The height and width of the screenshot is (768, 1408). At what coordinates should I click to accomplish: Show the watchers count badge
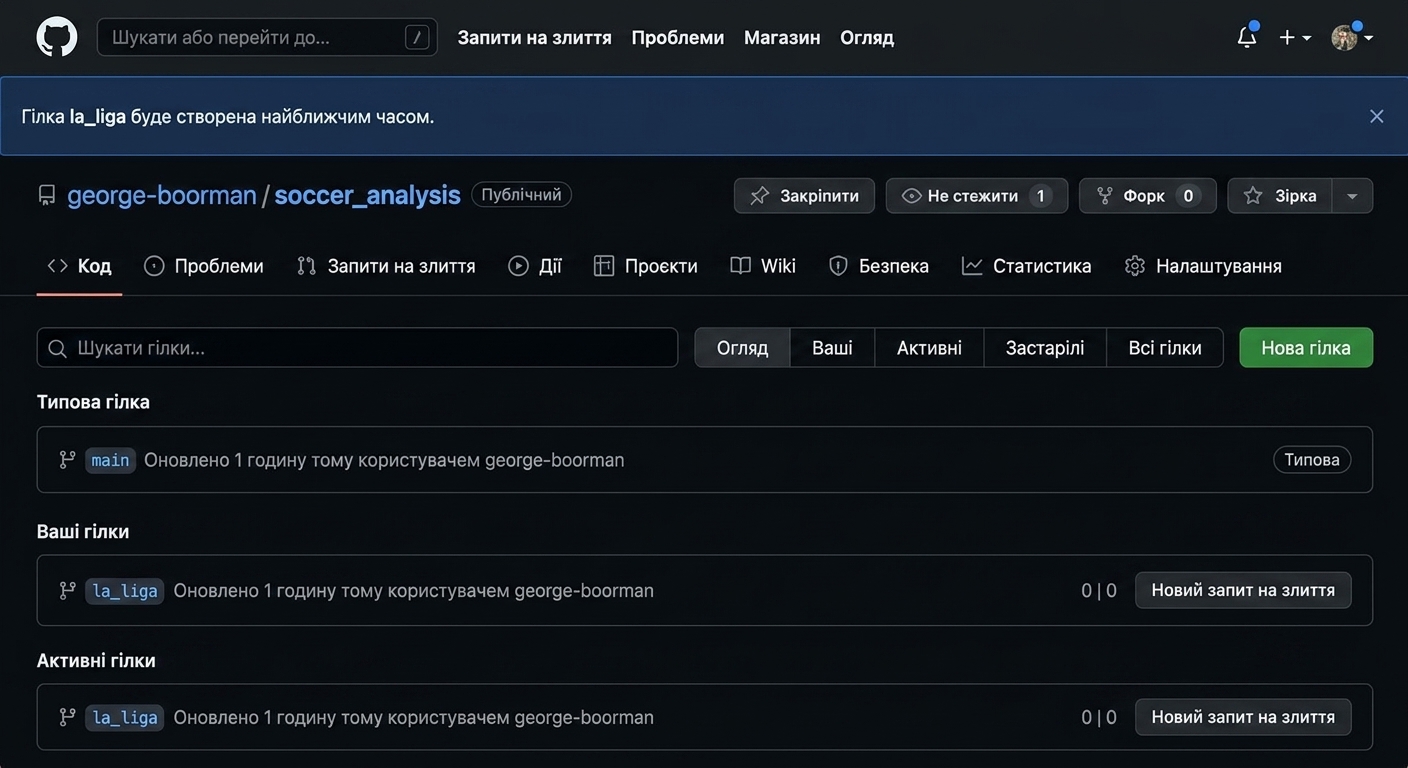tap(1040, 196)
